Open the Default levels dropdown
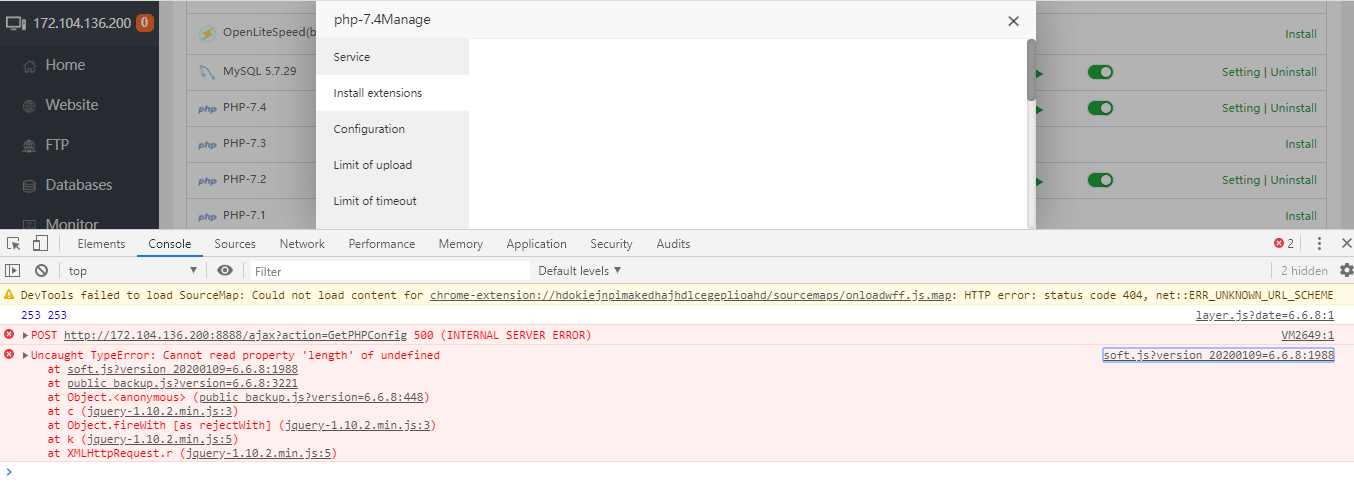The width and height of the screenshot is (1354, 504). [580, 270]
